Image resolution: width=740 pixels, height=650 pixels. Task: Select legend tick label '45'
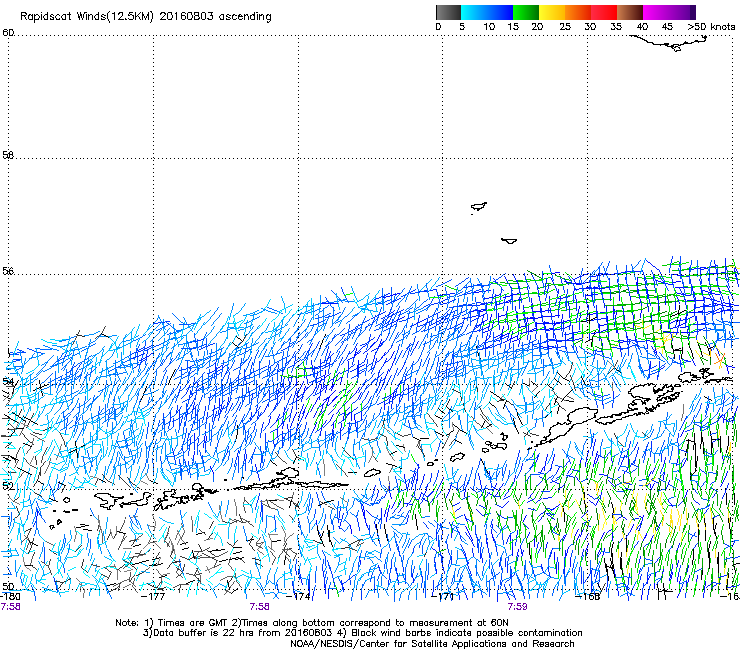667,27
